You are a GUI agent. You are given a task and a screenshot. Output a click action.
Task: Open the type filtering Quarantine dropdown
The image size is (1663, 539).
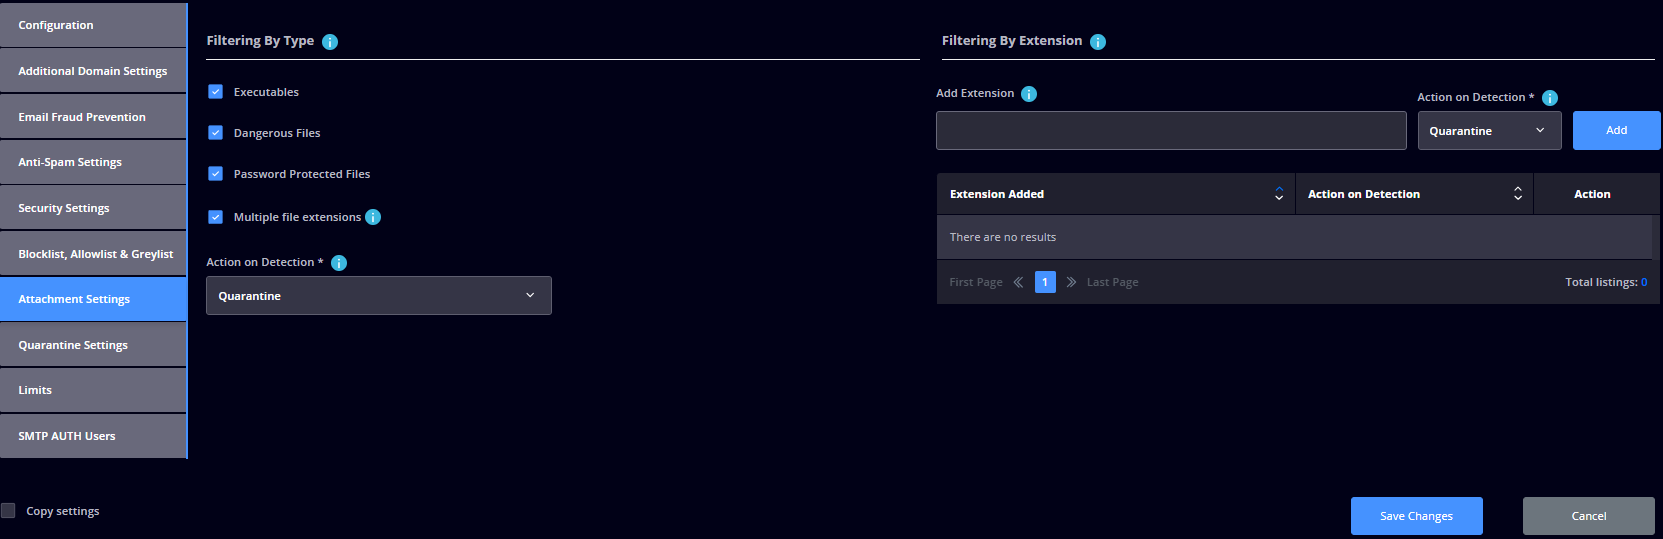pyautogui.click(x=379, y=296)
